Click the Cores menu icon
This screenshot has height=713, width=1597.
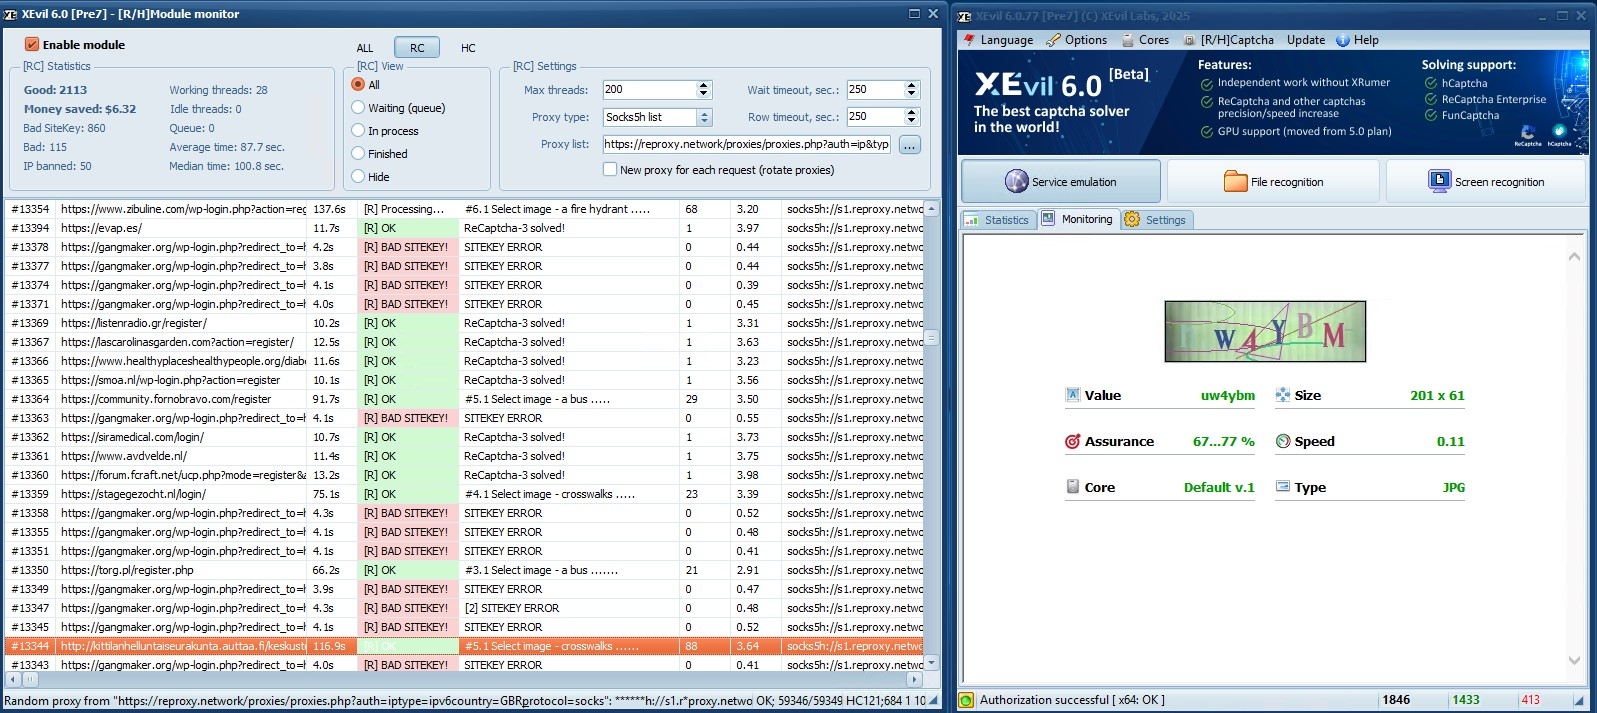click(x=1127, y=40)
